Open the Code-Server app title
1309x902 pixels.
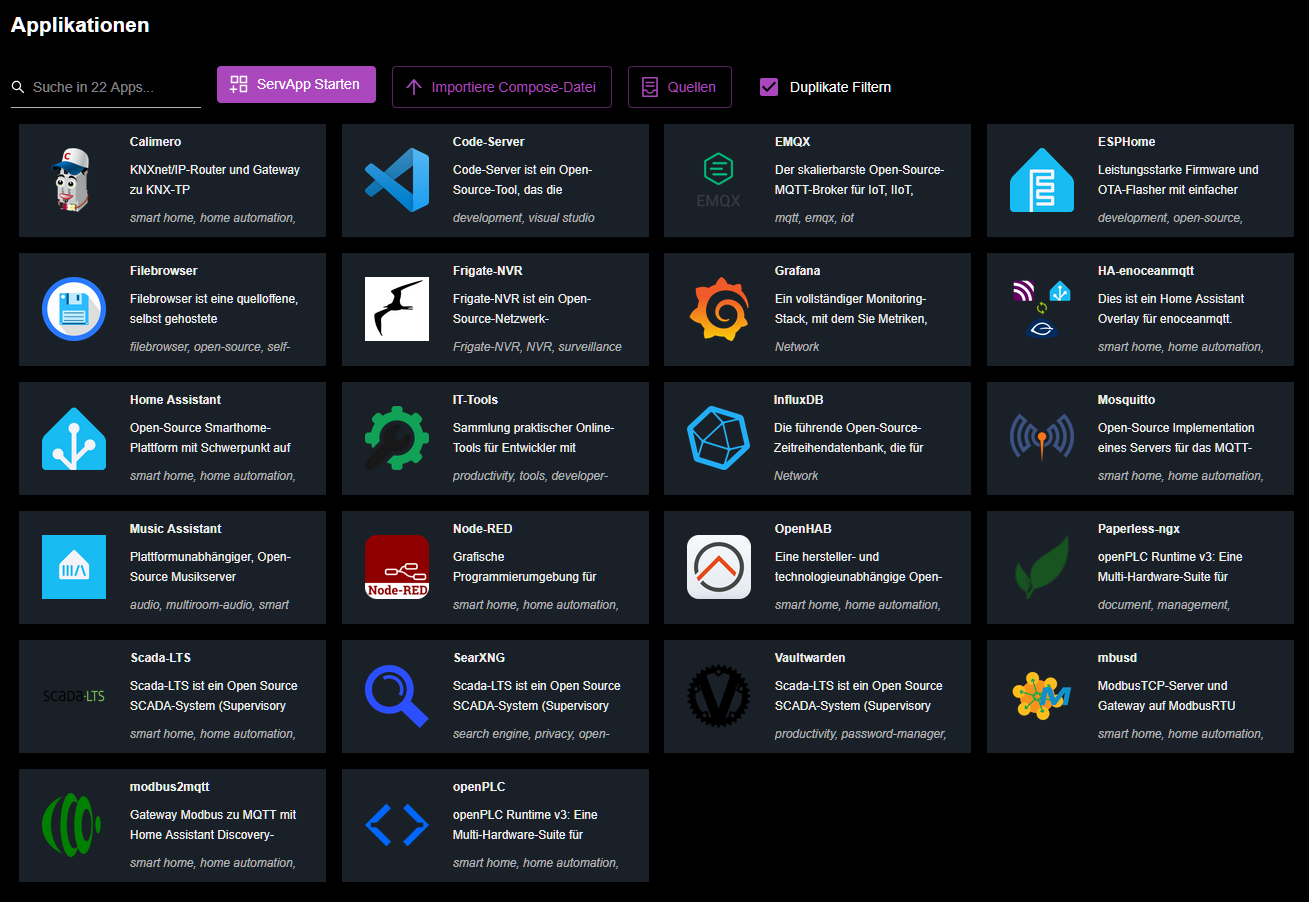click(x=489, y=142)
